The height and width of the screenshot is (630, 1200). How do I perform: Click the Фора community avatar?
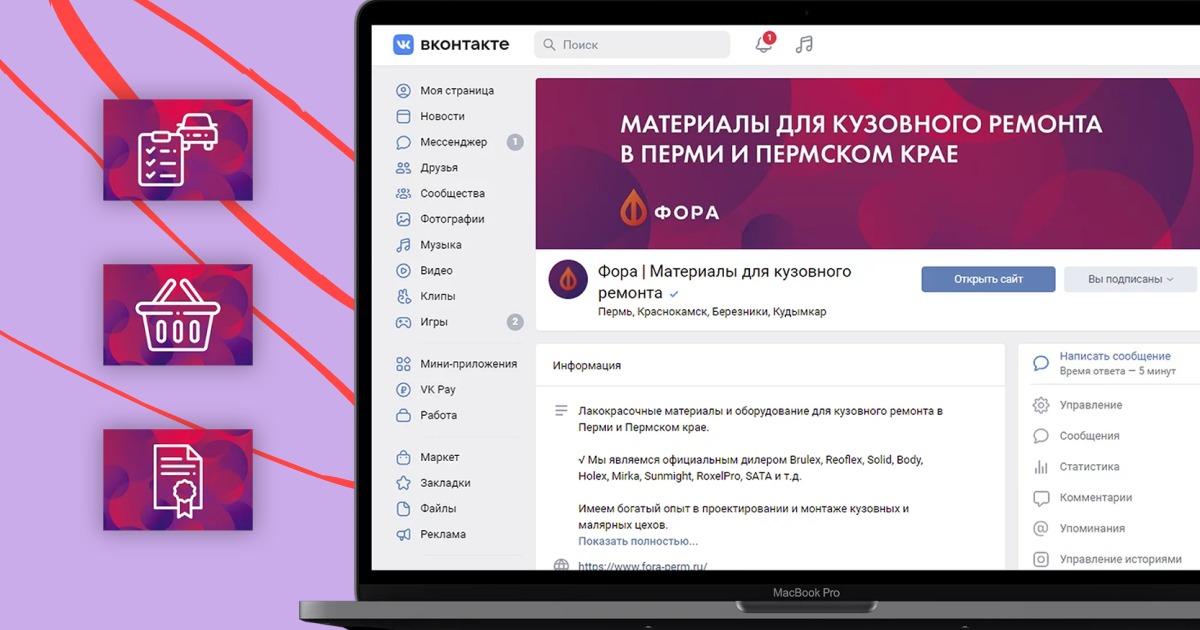tap(568, 280)
